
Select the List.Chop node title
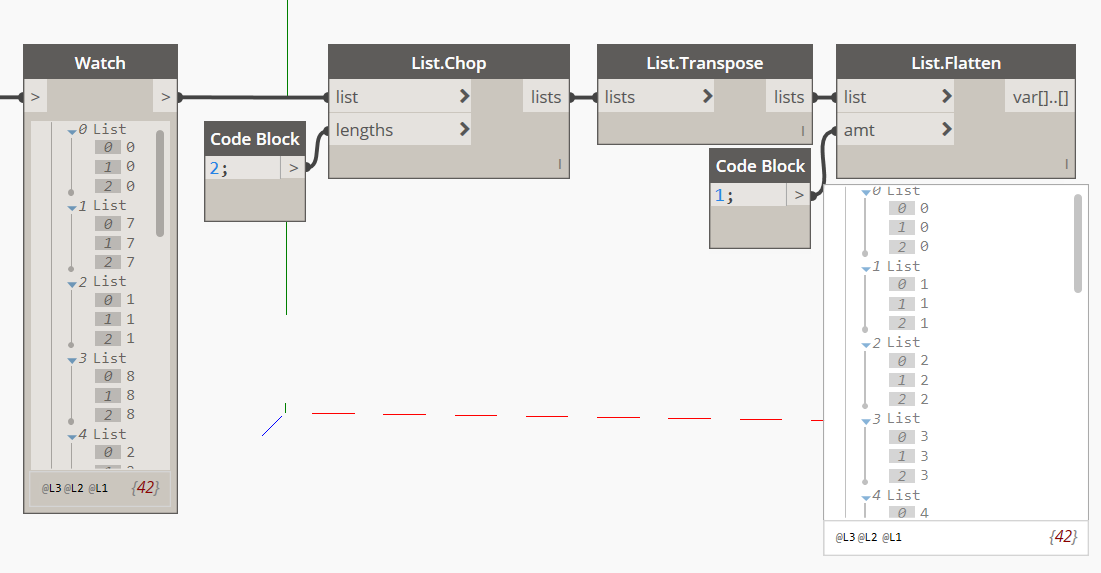448,63
